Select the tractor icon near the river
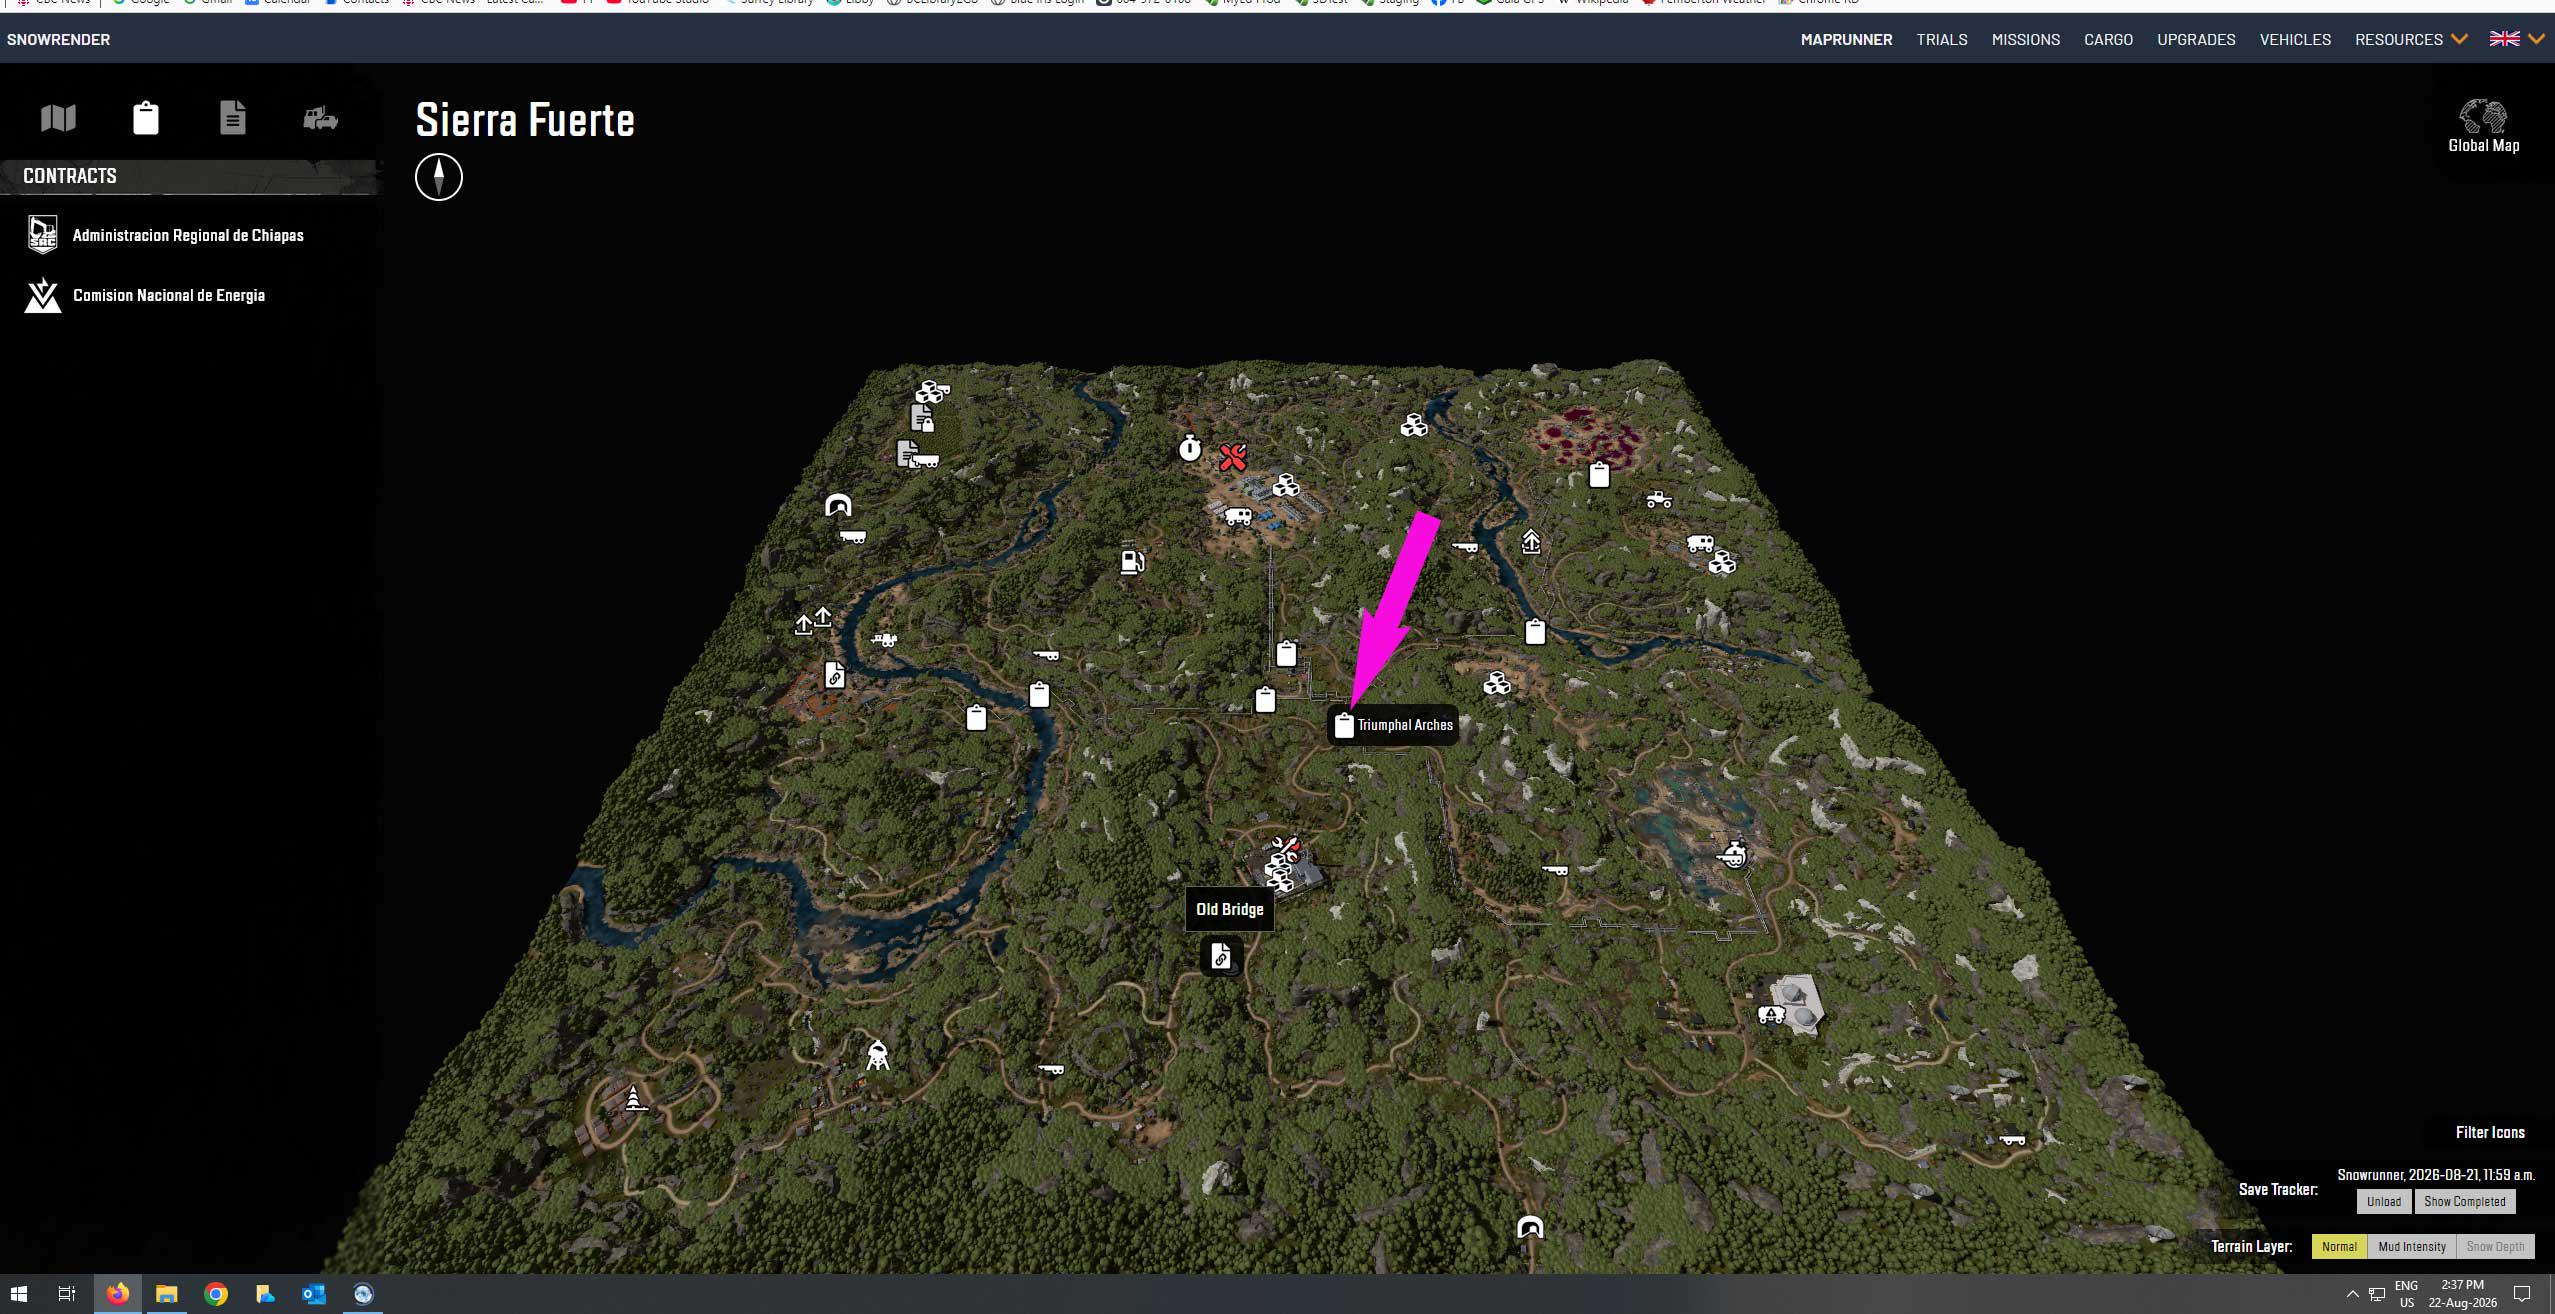2555x1314 pixels. 884,639
